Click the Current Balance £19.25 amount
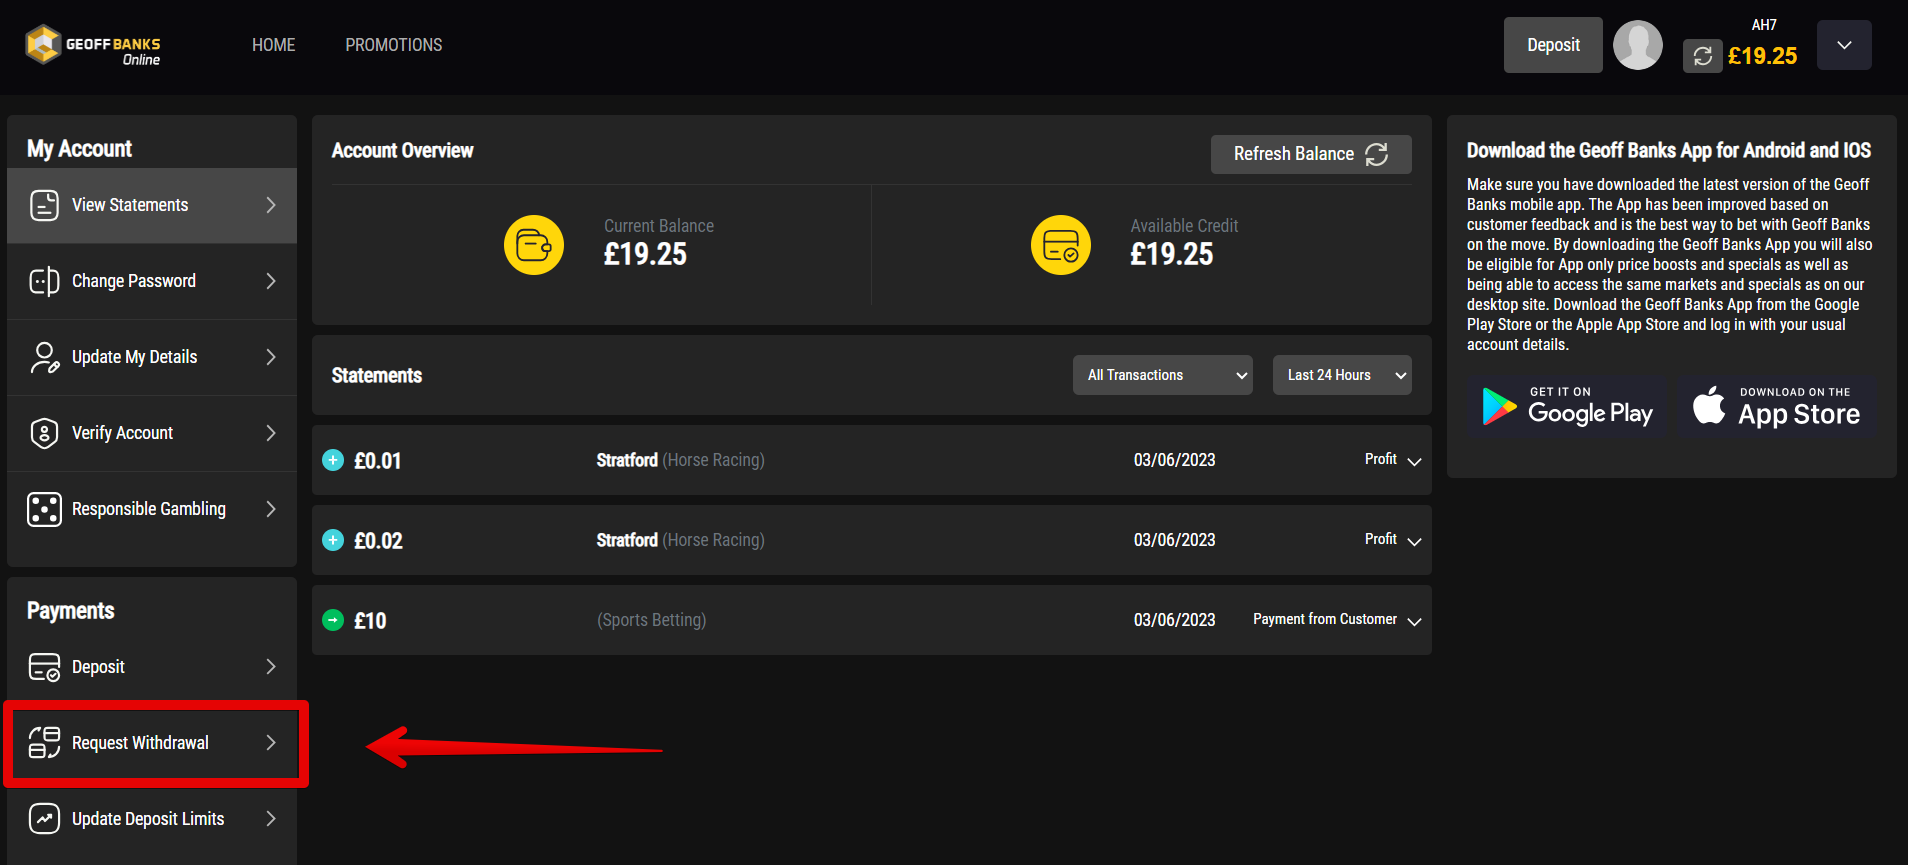This screenshot has height=865, width=1908. (x=645, y=255)
